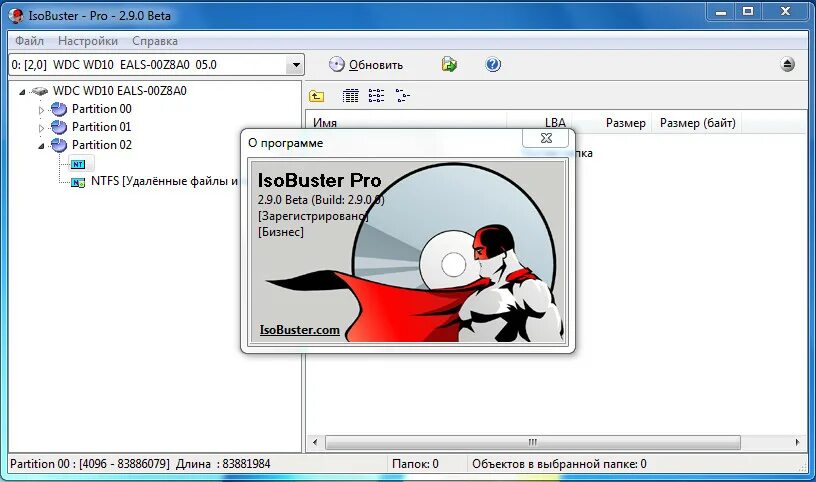Click the NTFS deleted files icon
This screenshot has height=482, width=816.
click(x=78, y=182)
